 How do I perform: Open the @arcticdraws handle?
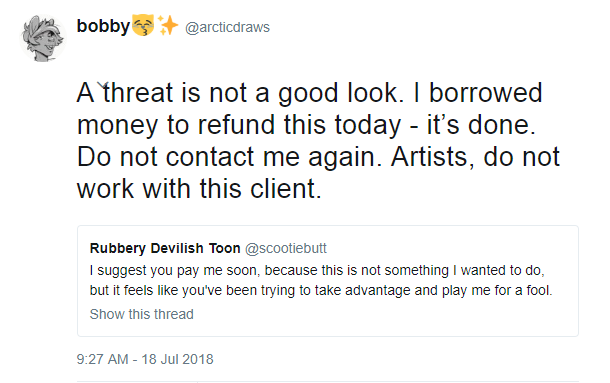tap(227, 27)
